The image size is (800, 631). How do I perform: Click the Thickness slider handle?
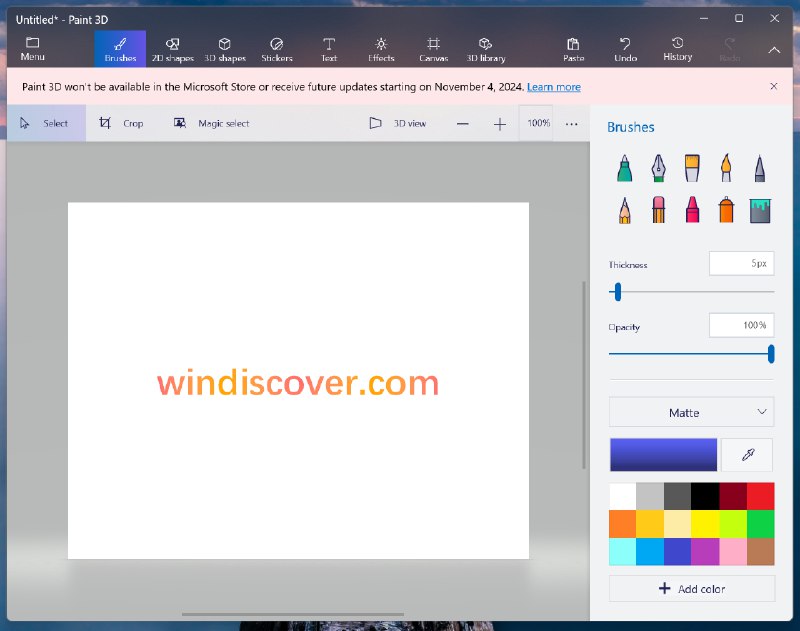click(x=618, y=292)
